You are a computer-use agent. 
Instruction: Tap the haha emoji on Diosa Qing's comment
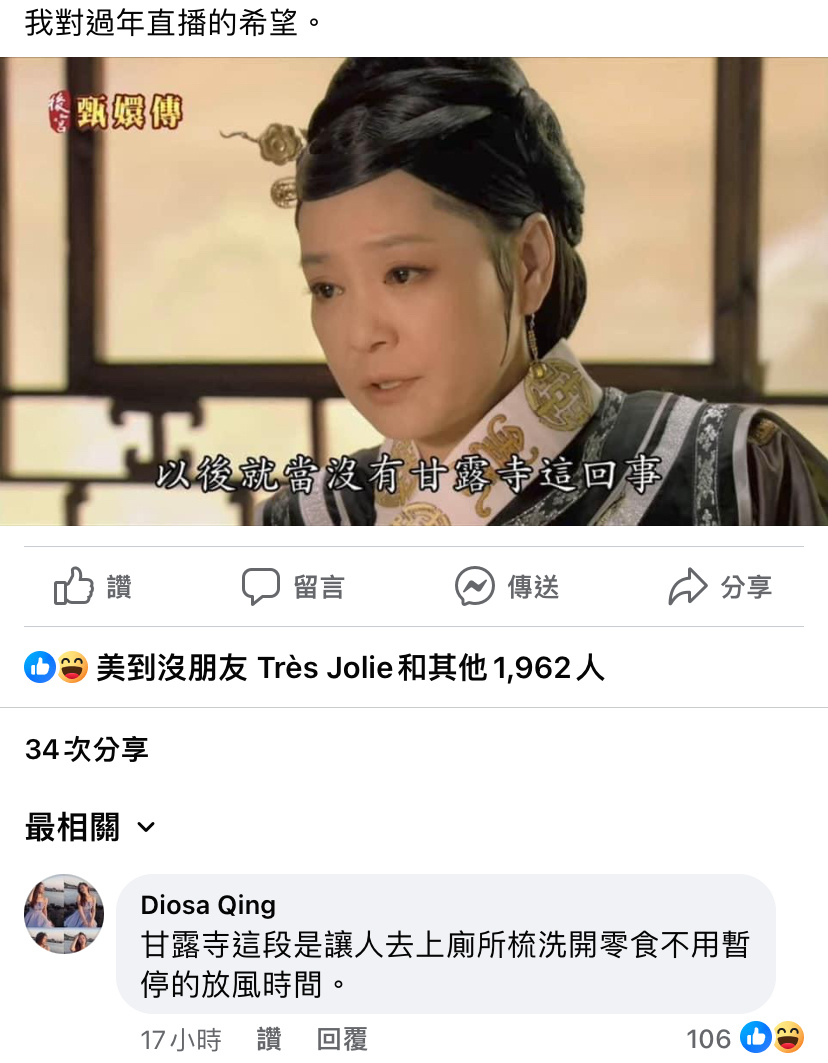(x=789, y=1037)
